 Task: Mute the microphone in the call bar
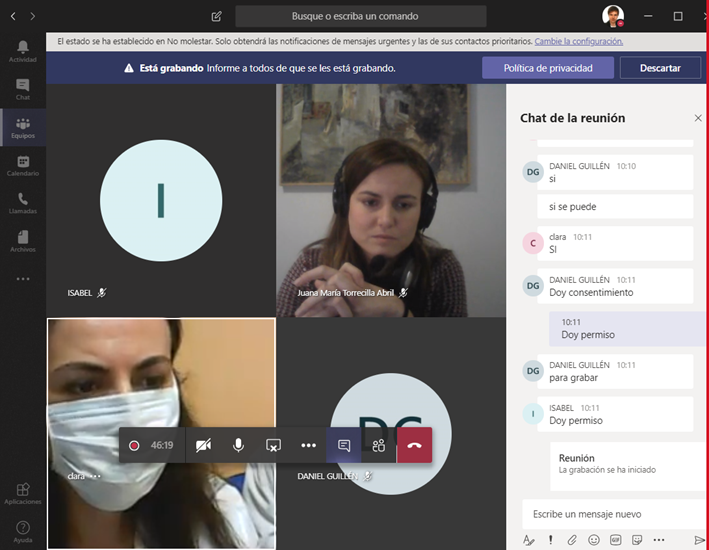[238, 445]
